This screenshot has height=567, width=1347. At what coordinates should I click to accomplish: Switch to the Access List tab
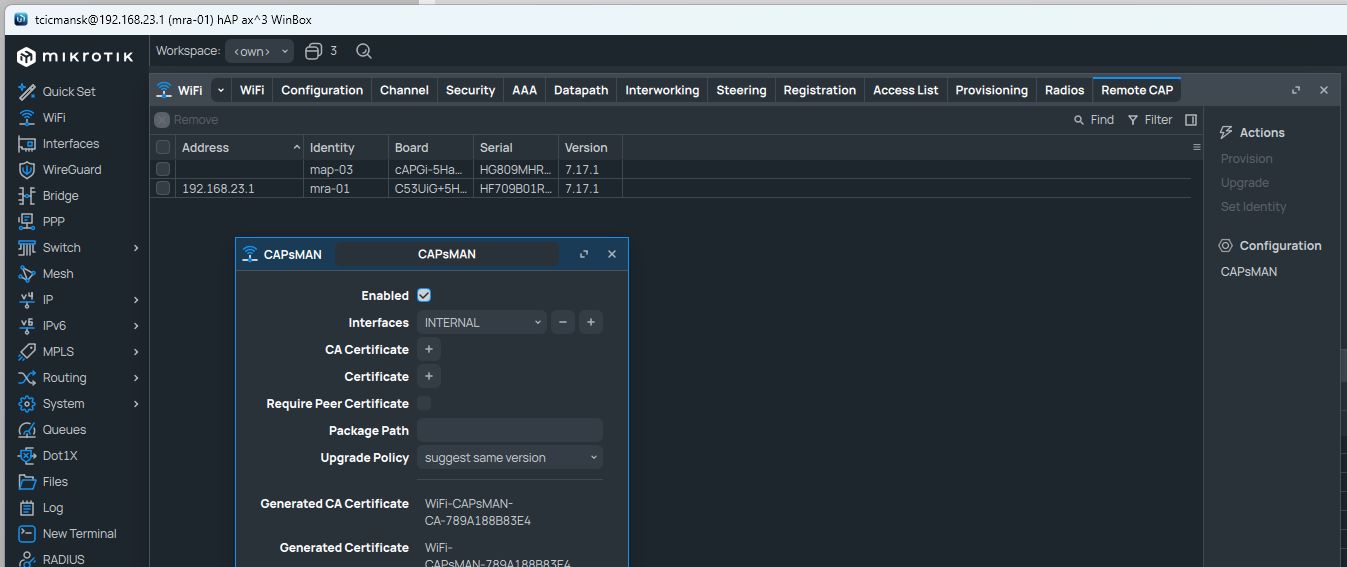point(906,90)
